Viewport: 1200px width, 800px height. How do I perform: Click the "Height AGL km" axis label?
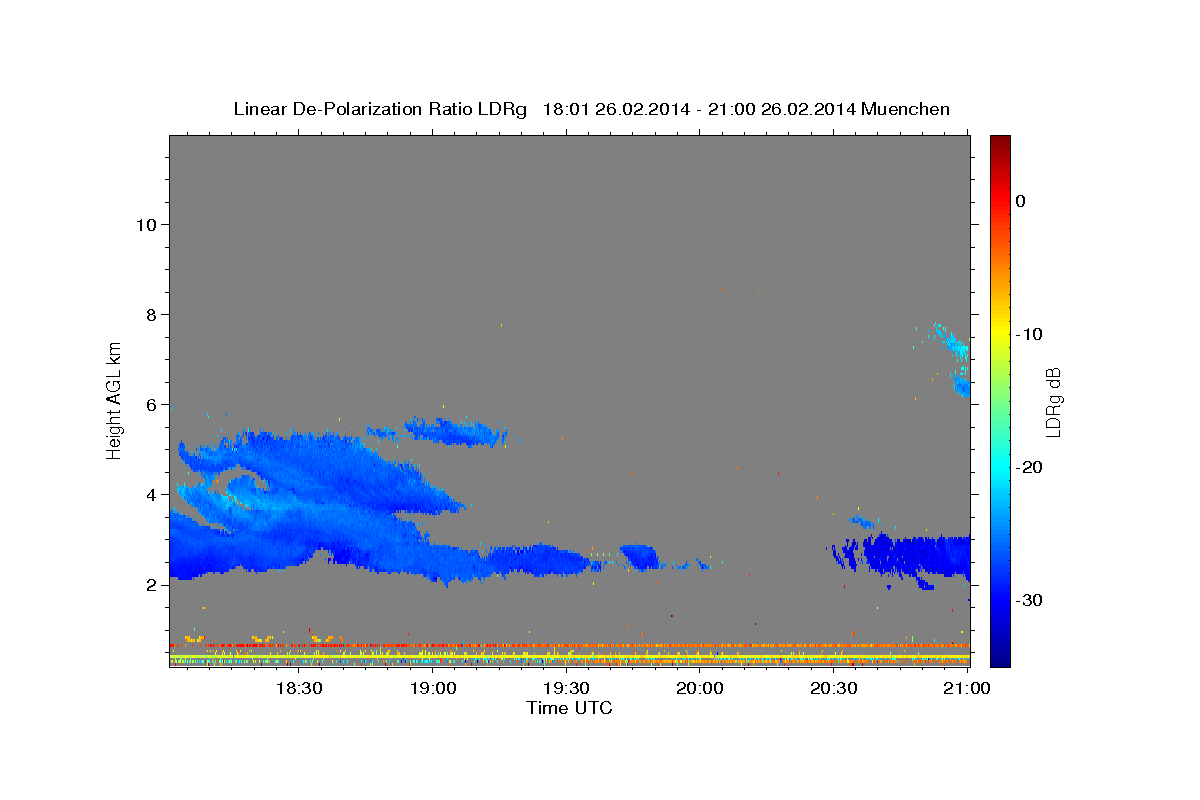pos(114,401)
